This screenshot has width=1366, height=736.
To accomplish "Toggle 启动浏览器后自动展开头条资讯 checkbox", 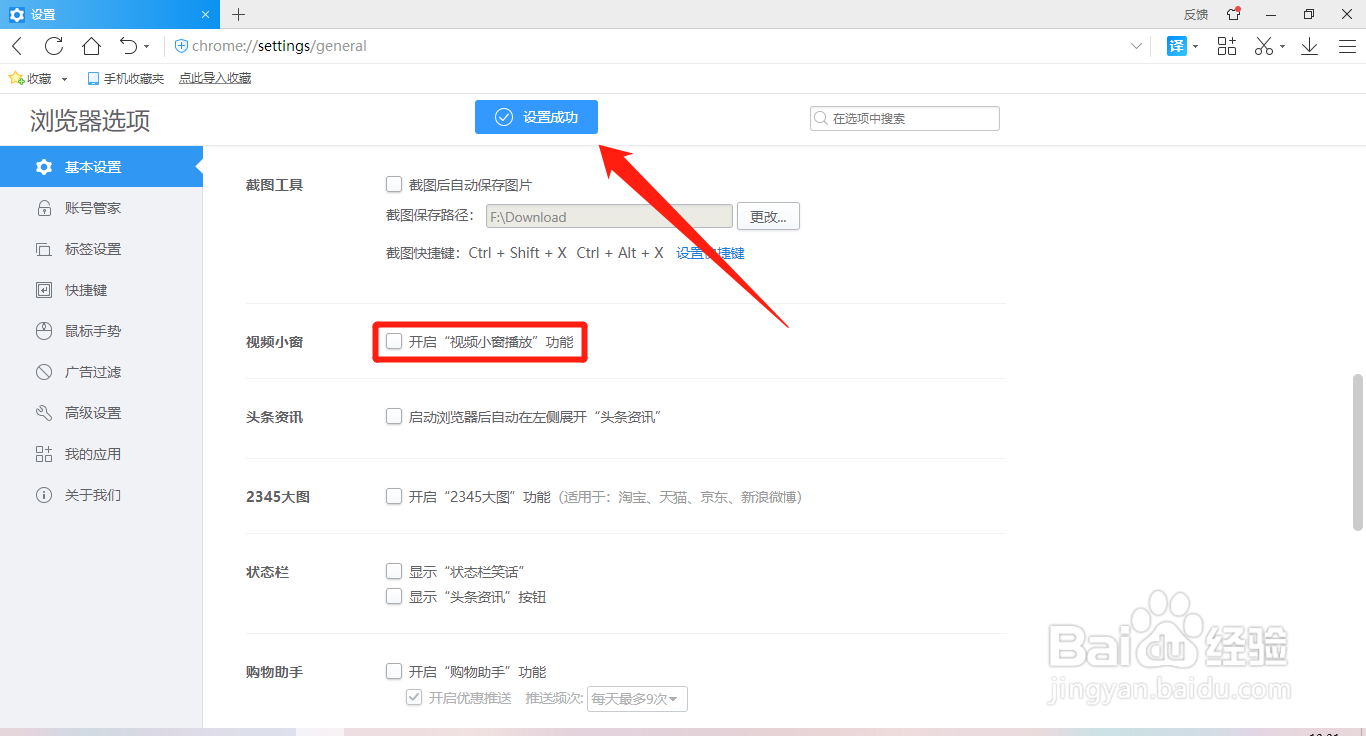I will coord(394,416).
